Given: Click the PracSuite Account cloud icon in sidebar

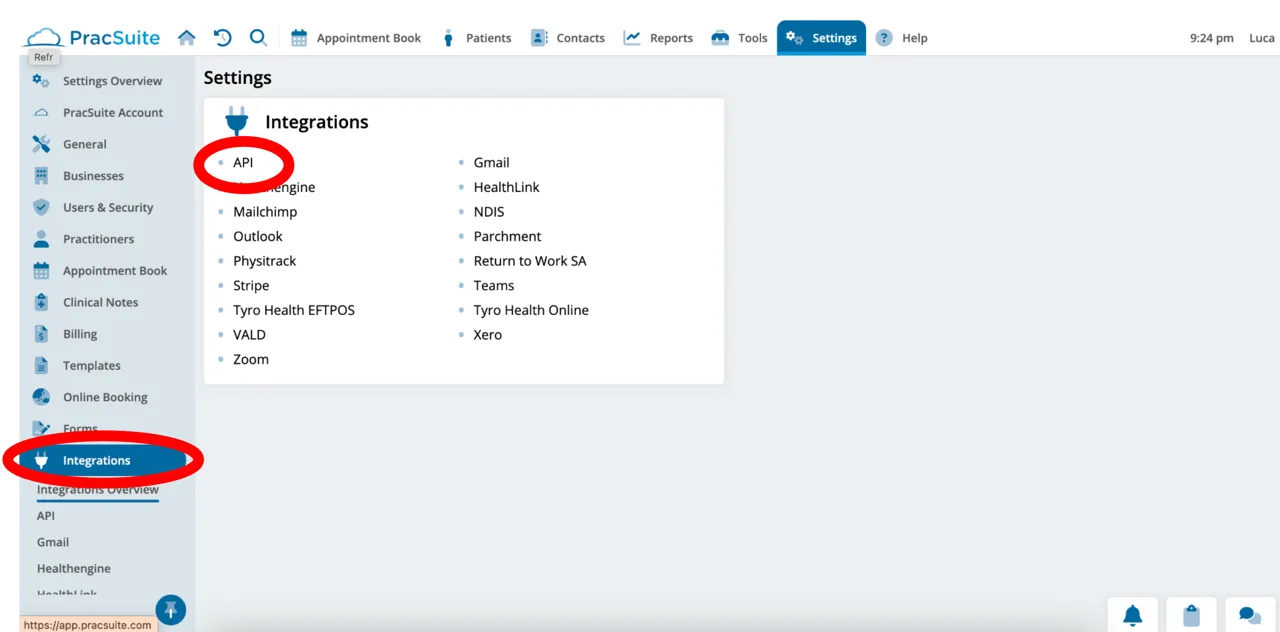Looking at the screenshot, I should (x=41, y=113).
